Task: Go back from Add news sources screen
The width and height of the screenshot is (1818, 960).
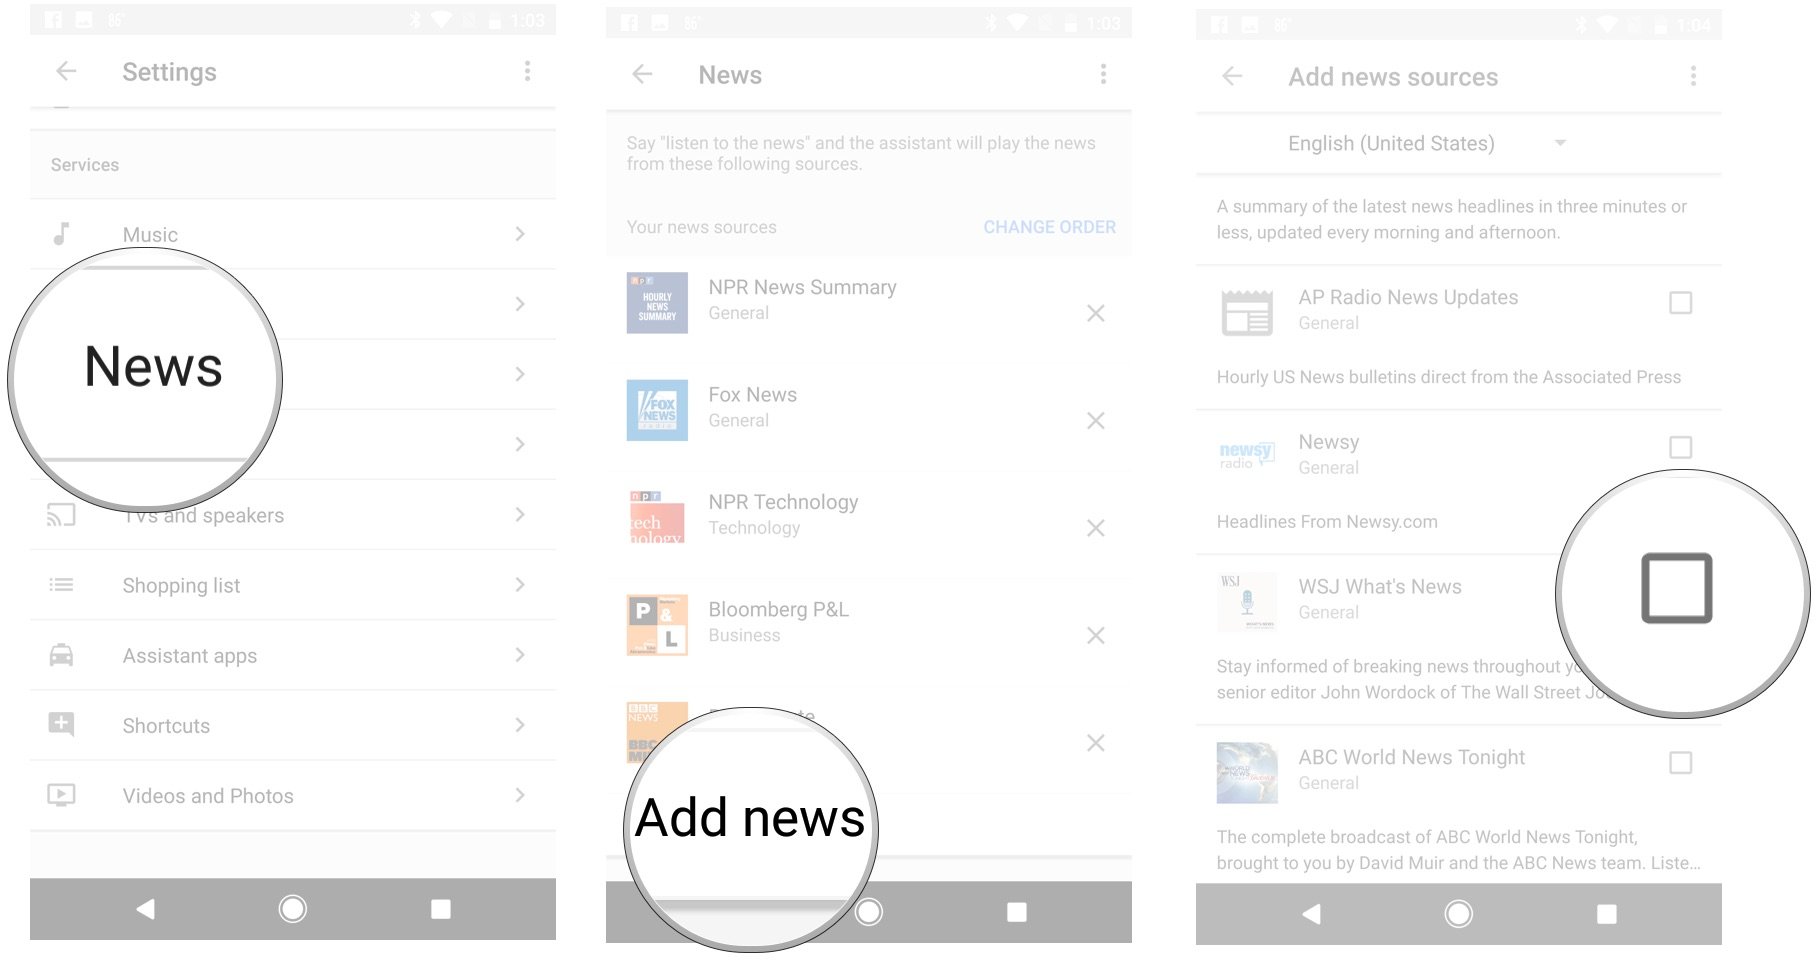Action: pyautogui.click(x=1233, y=76)
